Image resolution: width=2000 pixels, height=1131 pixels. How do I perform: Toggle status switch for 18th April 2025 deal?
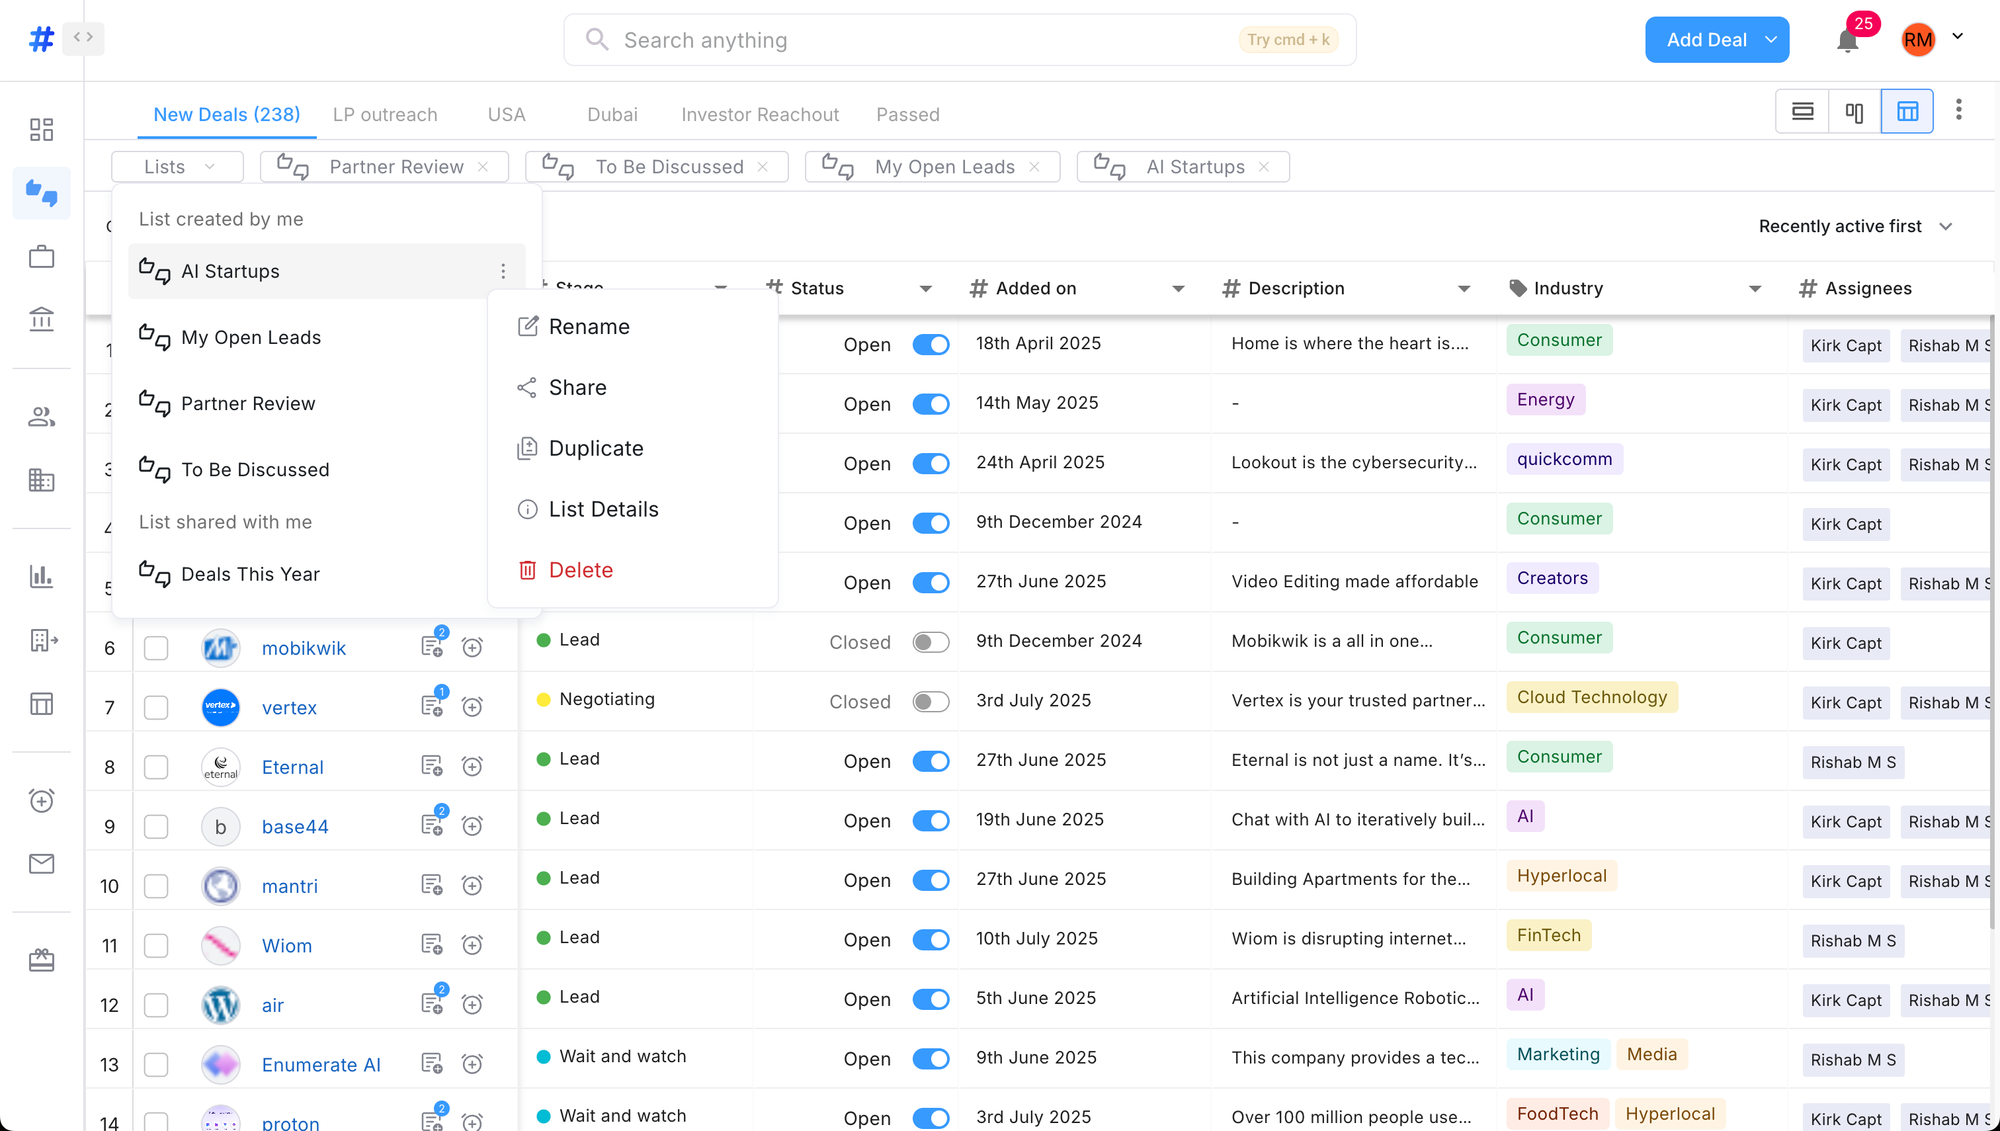930,344
